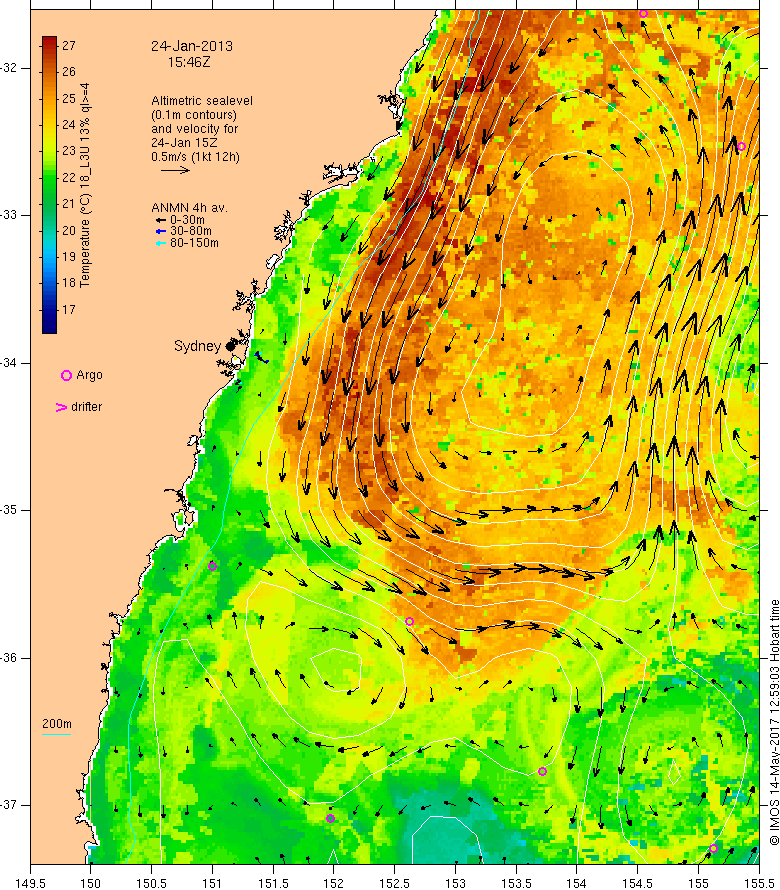Click the '-35' latitude axis label
780x890 pixels.
(x=9, y=510)
